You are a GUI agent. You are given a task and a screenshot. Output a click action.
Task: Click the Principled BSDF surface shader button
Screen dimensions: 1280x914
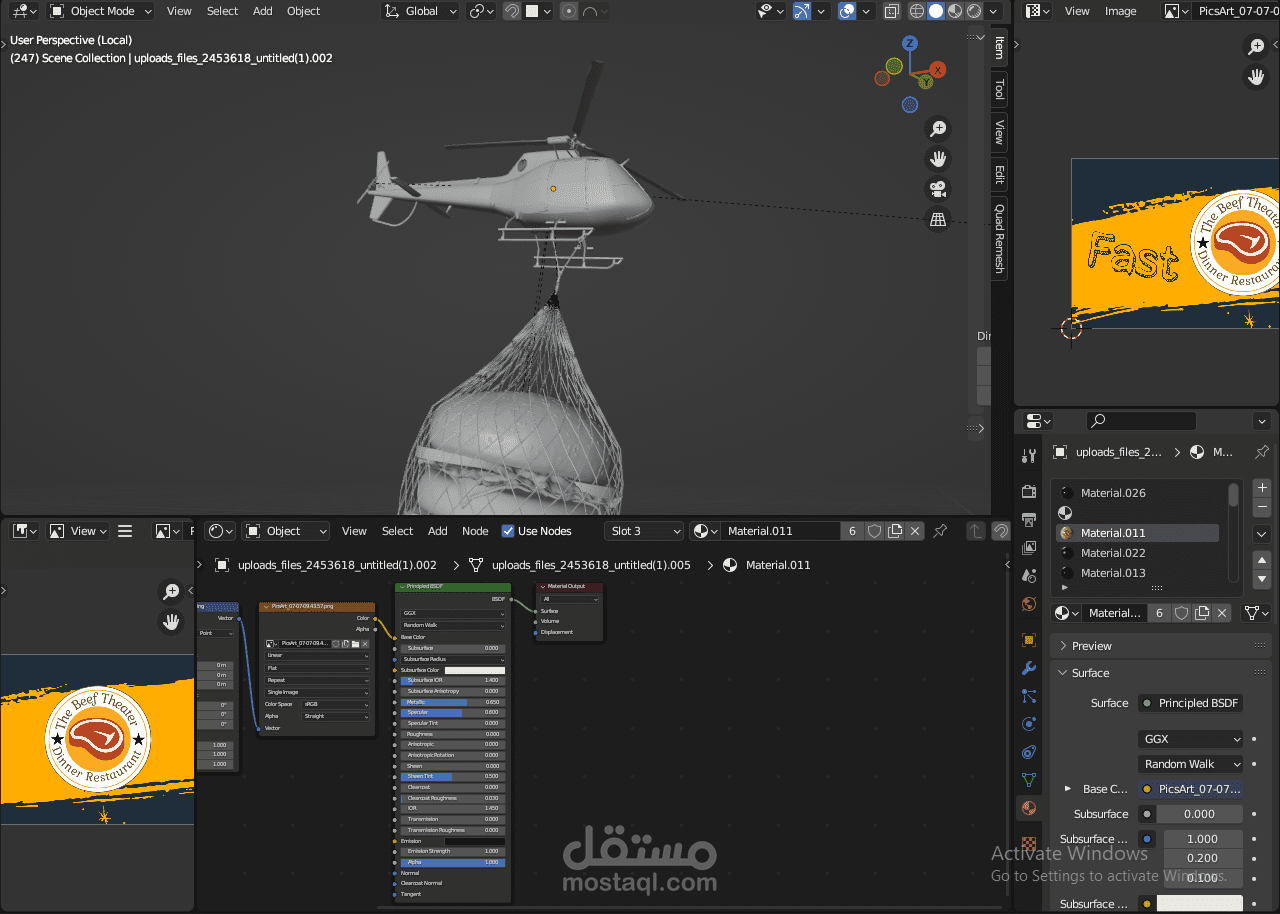click(x=1191, y=703)
